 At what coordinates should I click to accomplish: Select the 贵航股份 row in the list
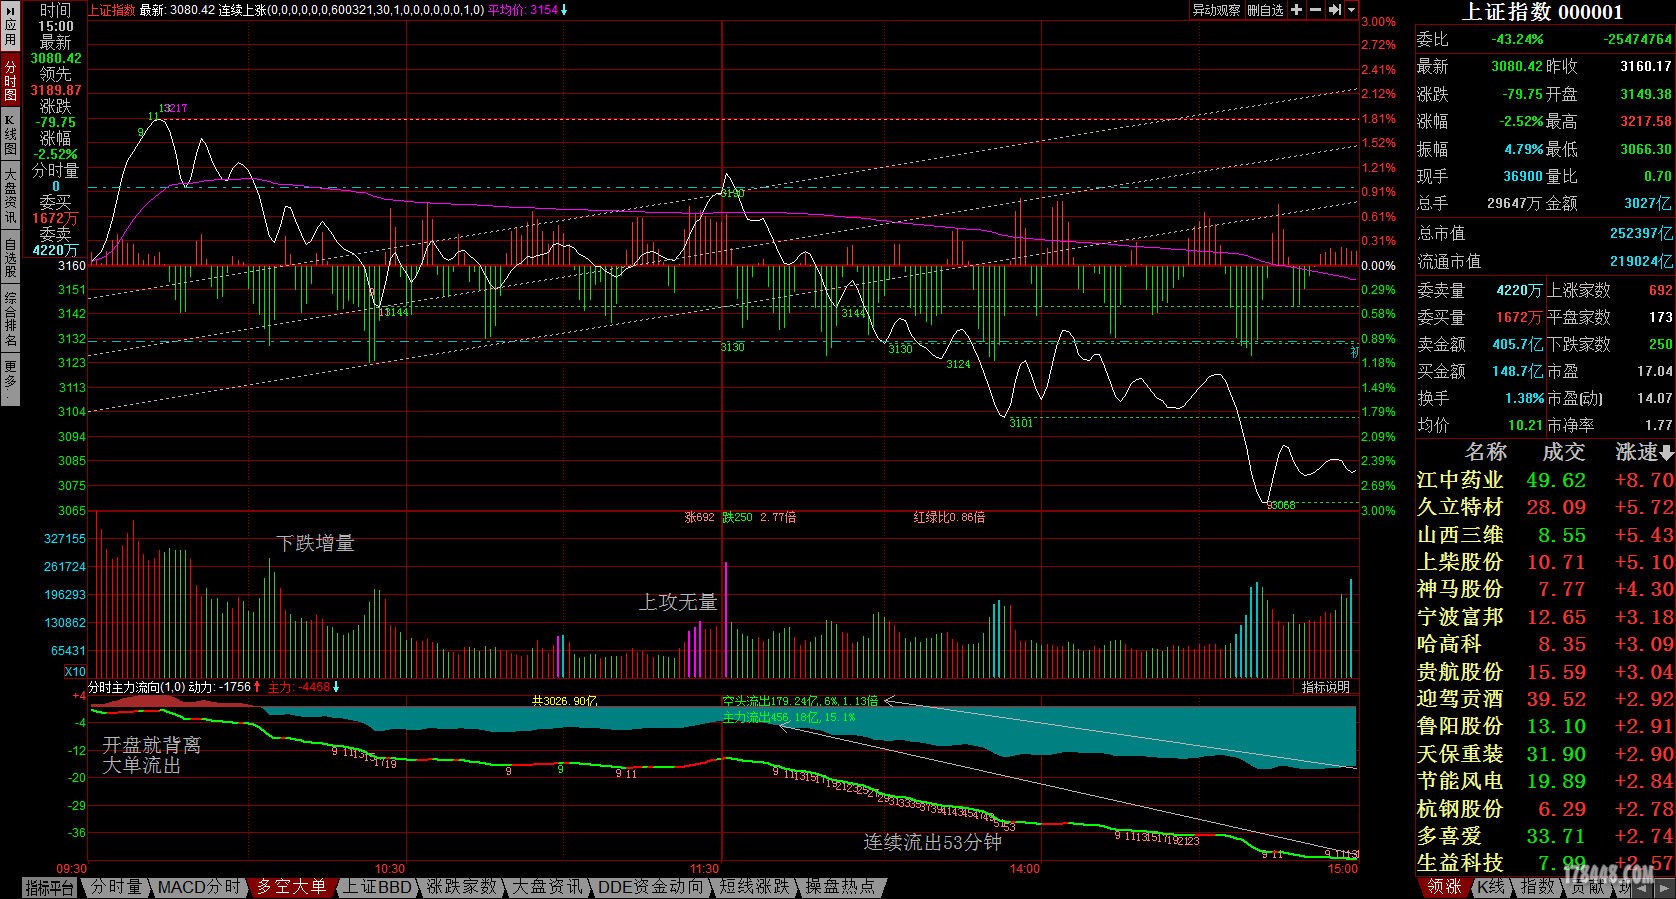(x=1544, y=671)
